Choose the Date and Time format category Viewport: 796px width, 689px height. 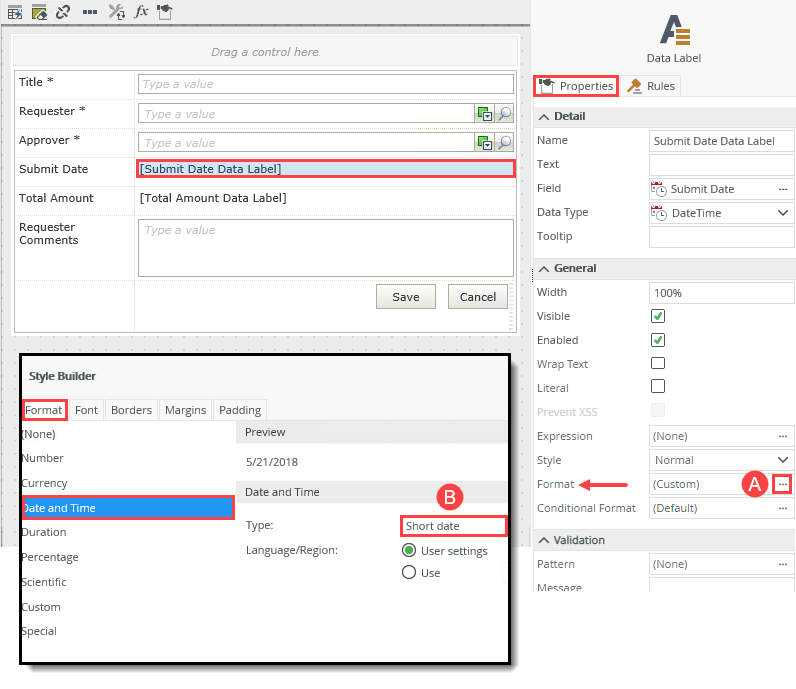pos(128,508)
